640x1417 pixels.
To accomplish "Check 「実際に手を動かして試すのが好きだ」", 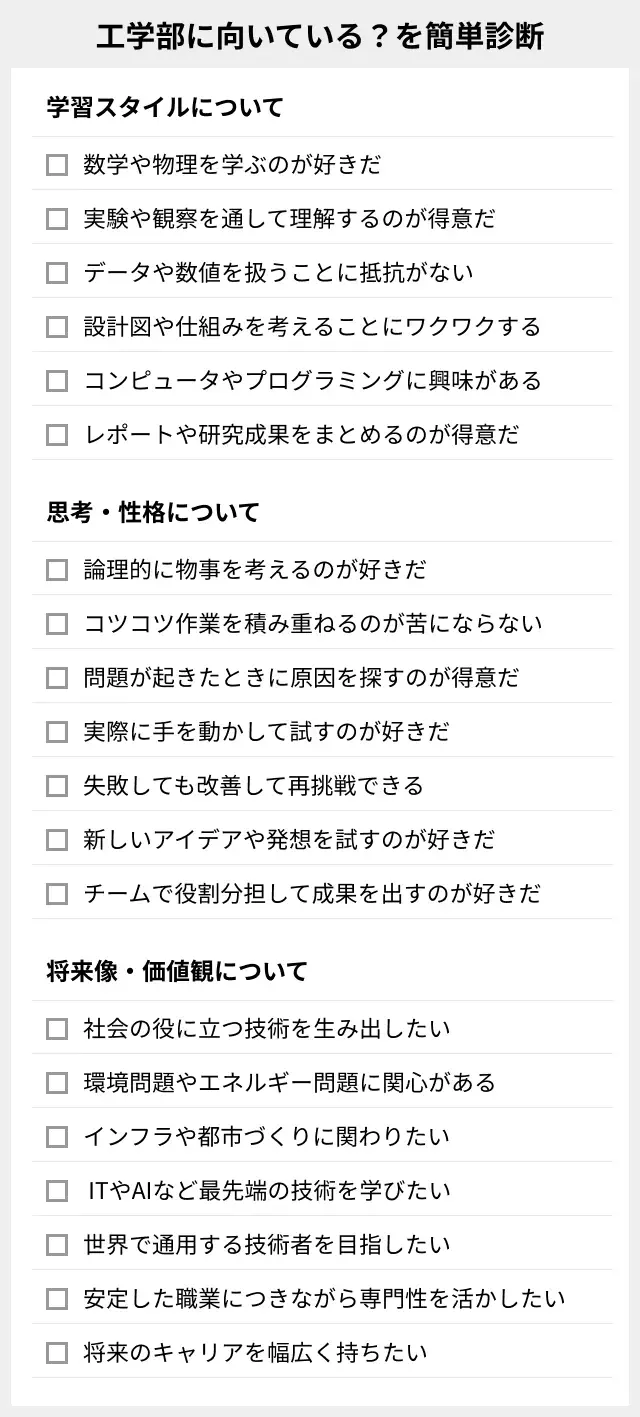I will coord(56,732).
